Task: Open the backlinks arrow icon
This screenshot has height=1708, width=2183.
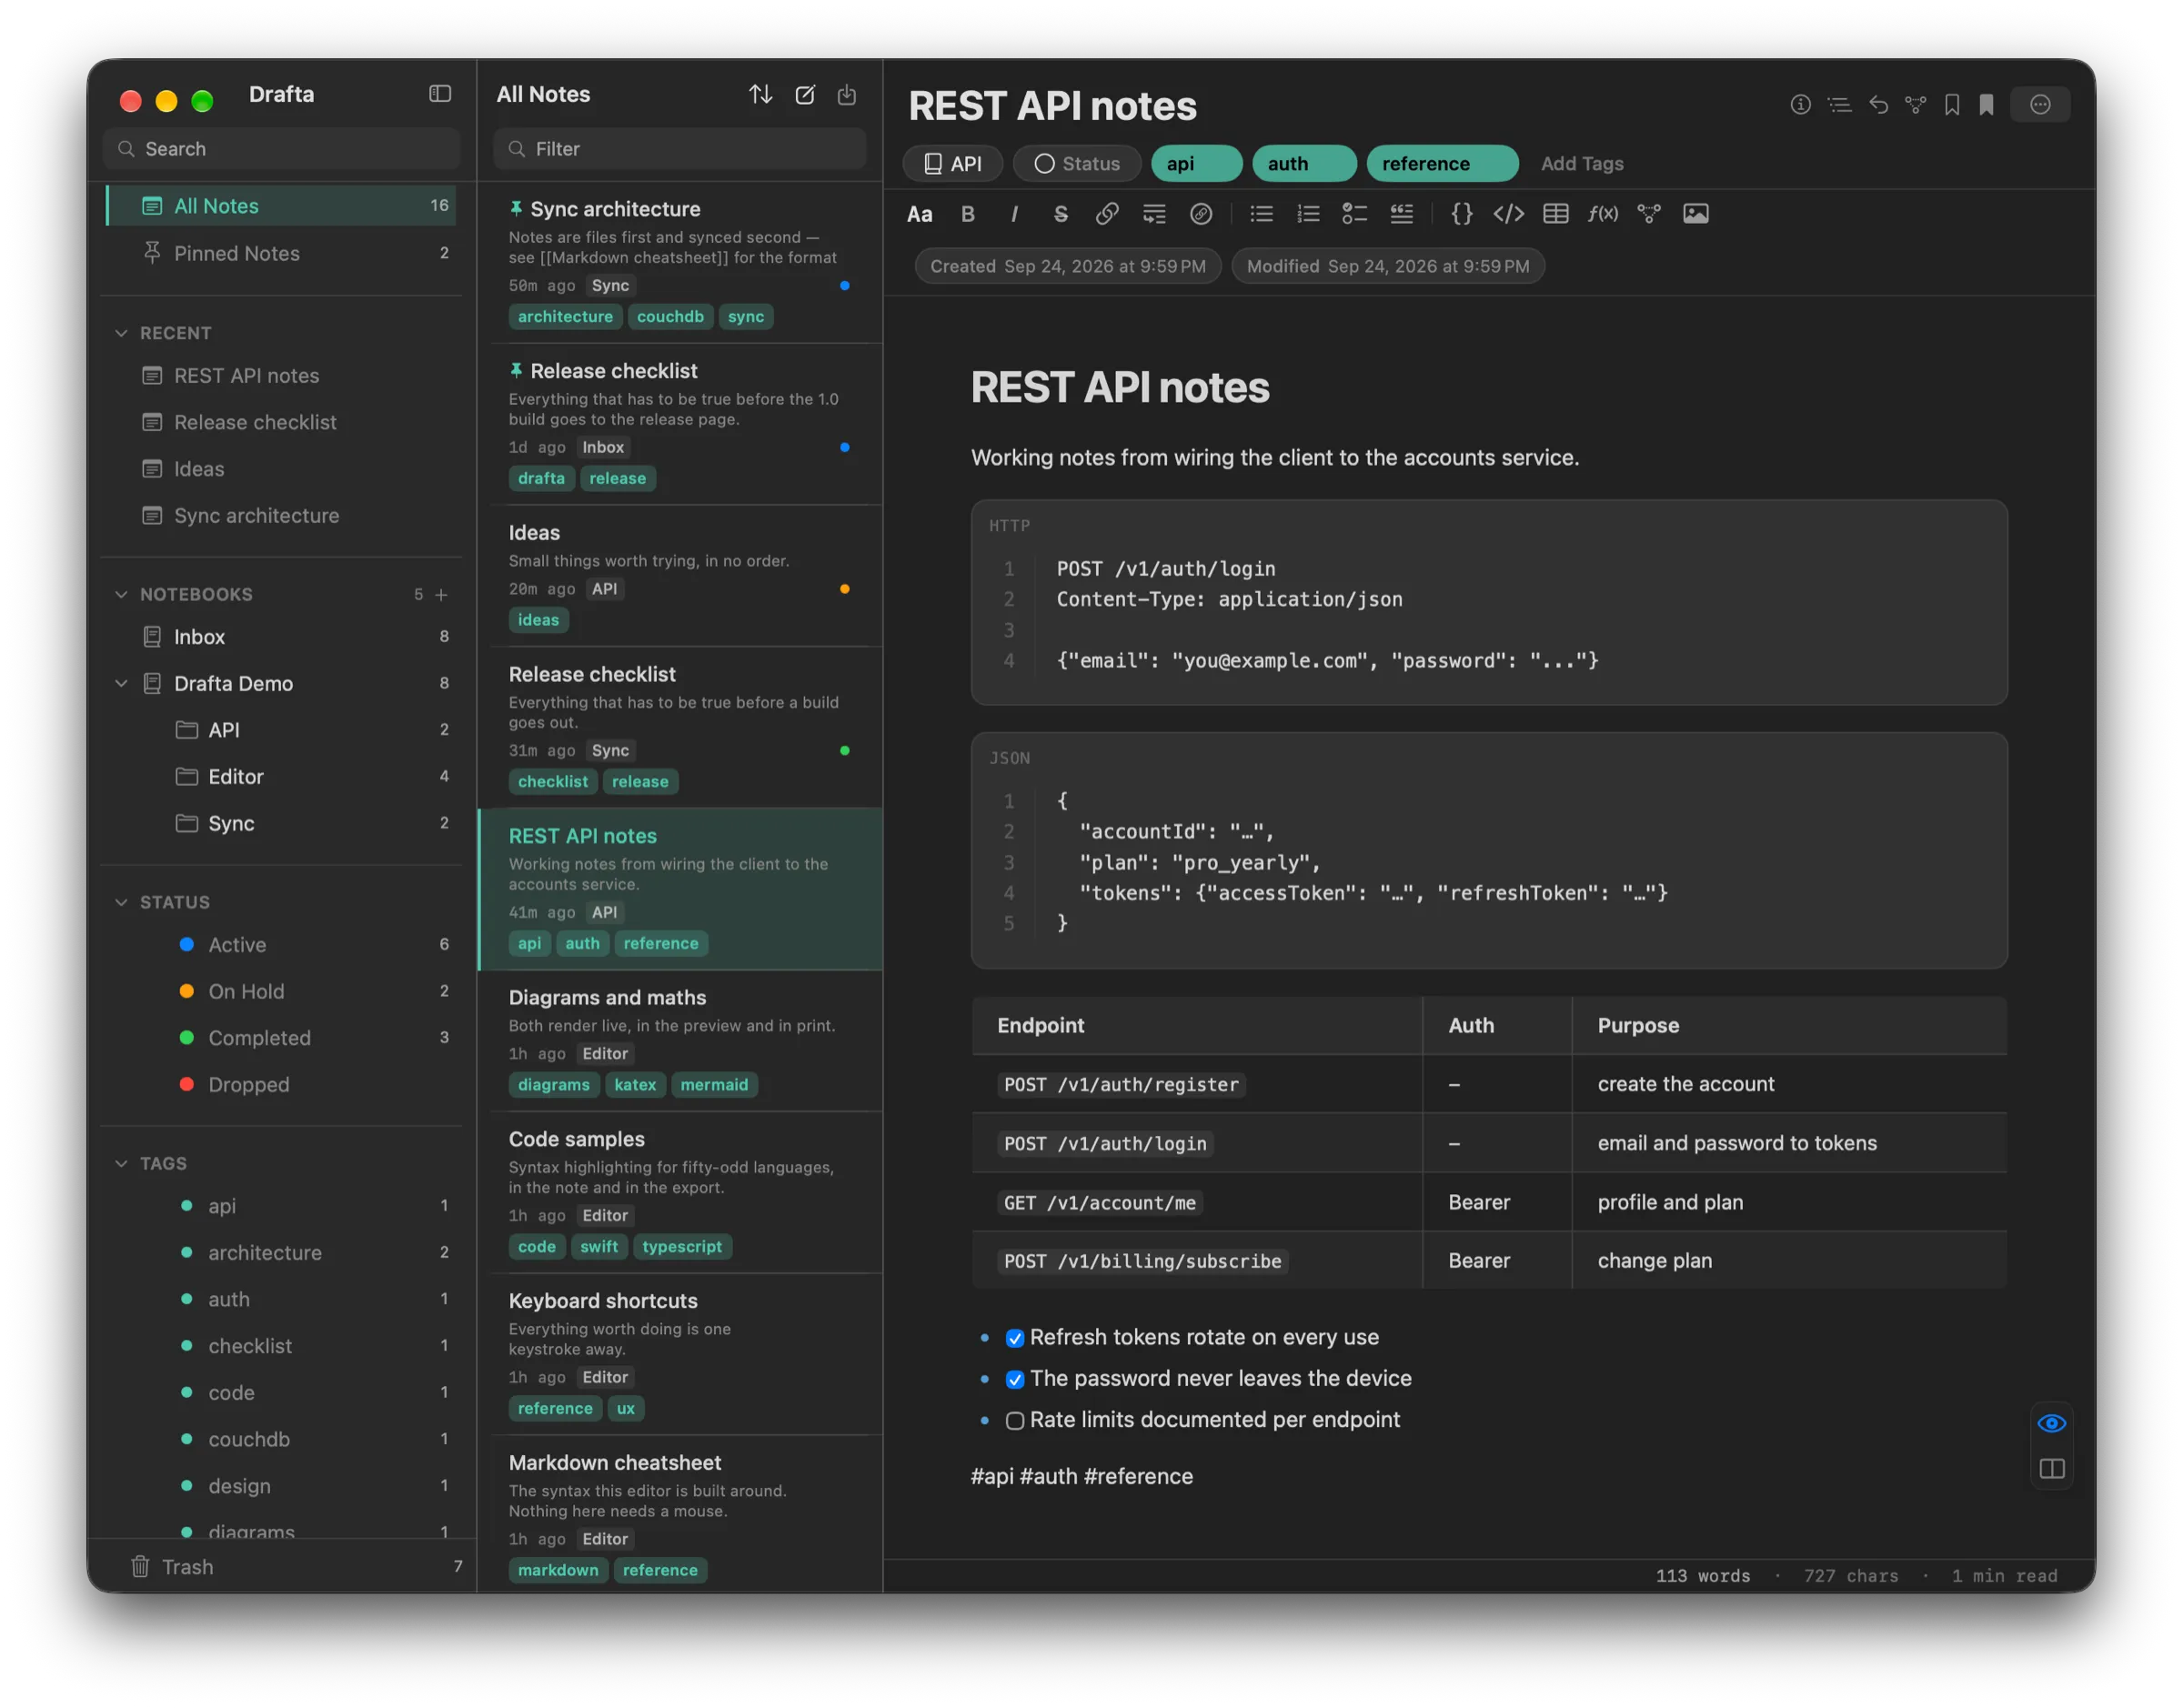Action: pyautogui.click(x=1878, y=105)
